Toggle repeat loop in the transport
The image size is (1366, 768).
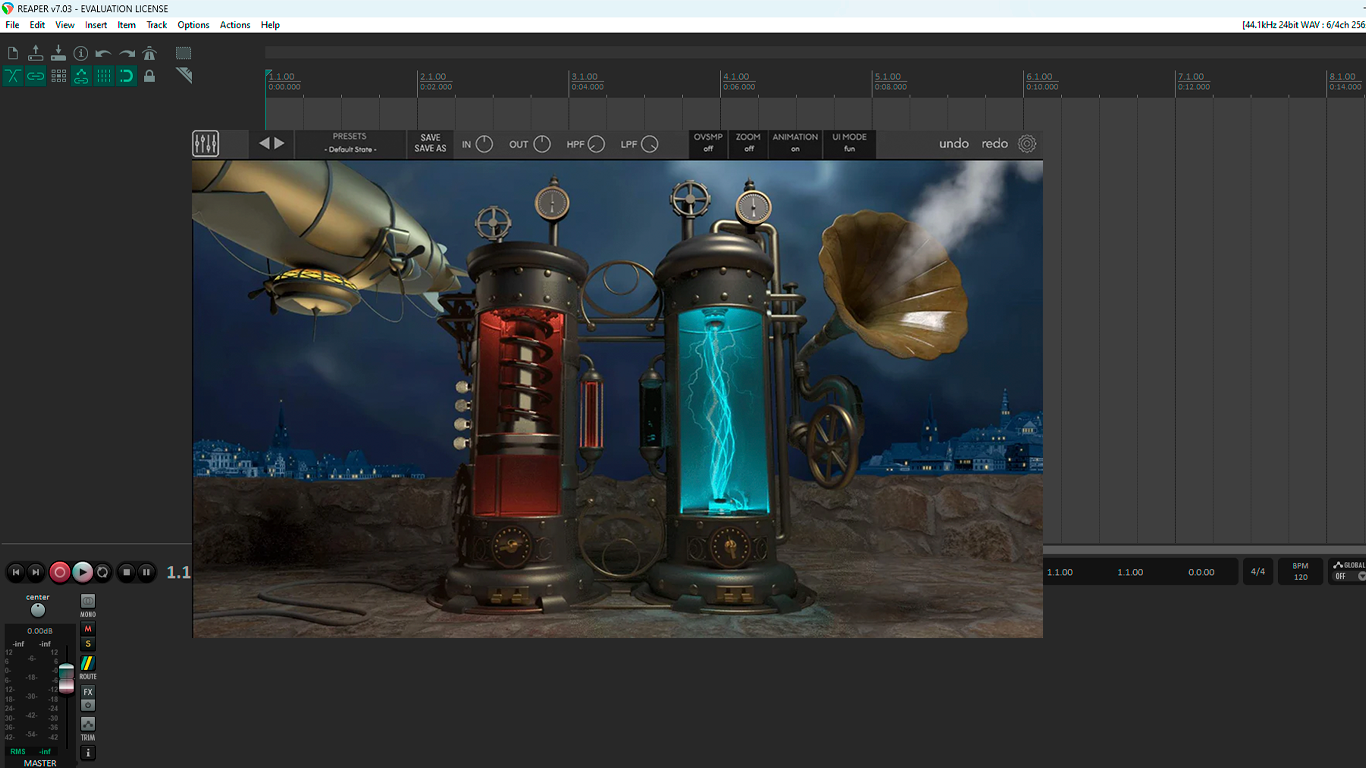tap(102, 572)
